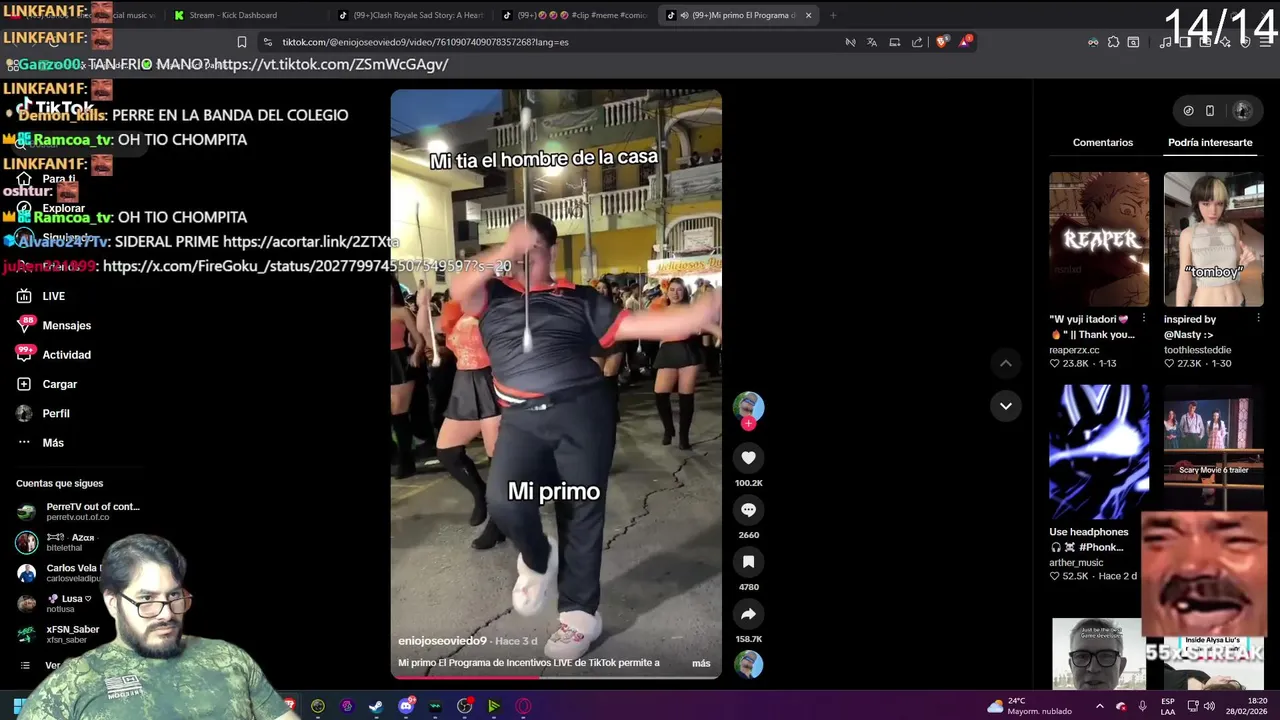Switch to the Podría interesarte tab

[x=1210, y=142]
